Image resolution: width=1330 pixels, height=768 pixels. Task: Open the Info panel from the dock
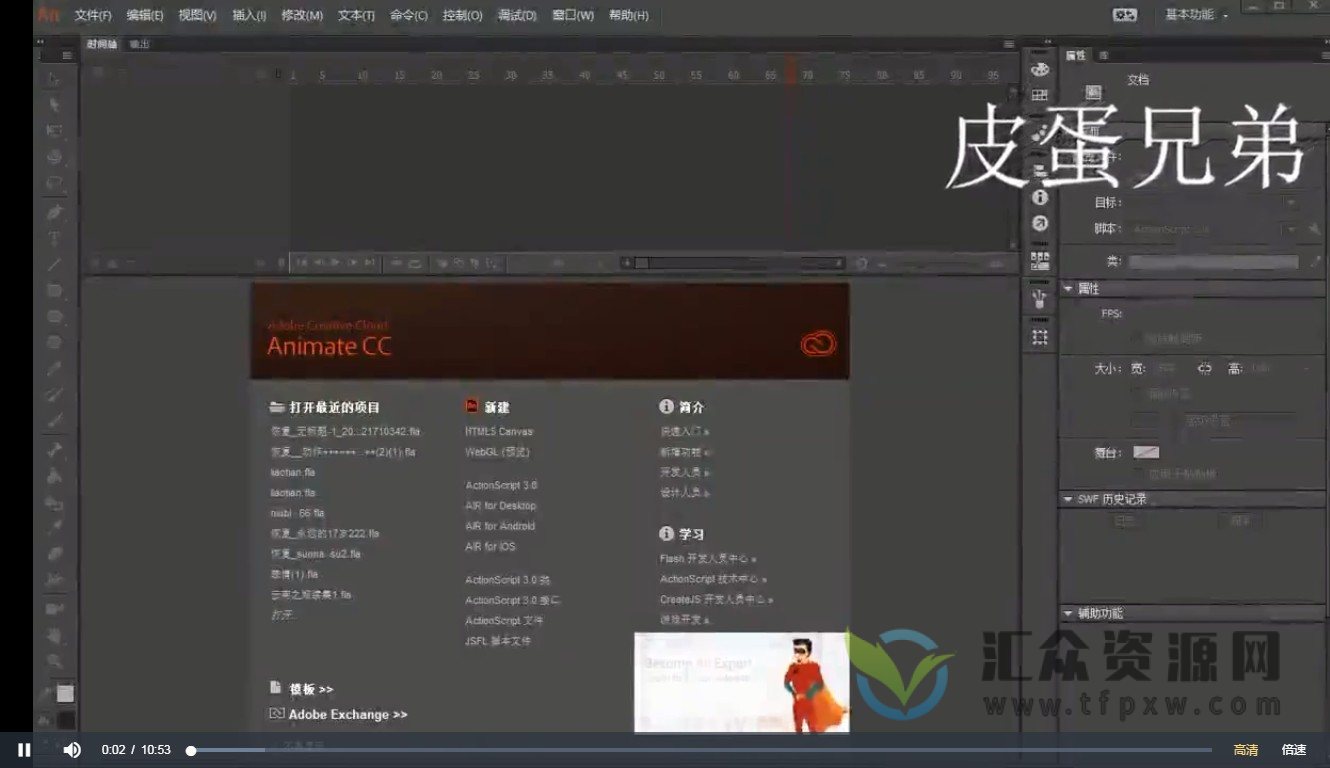click(x=1040, y=199)
